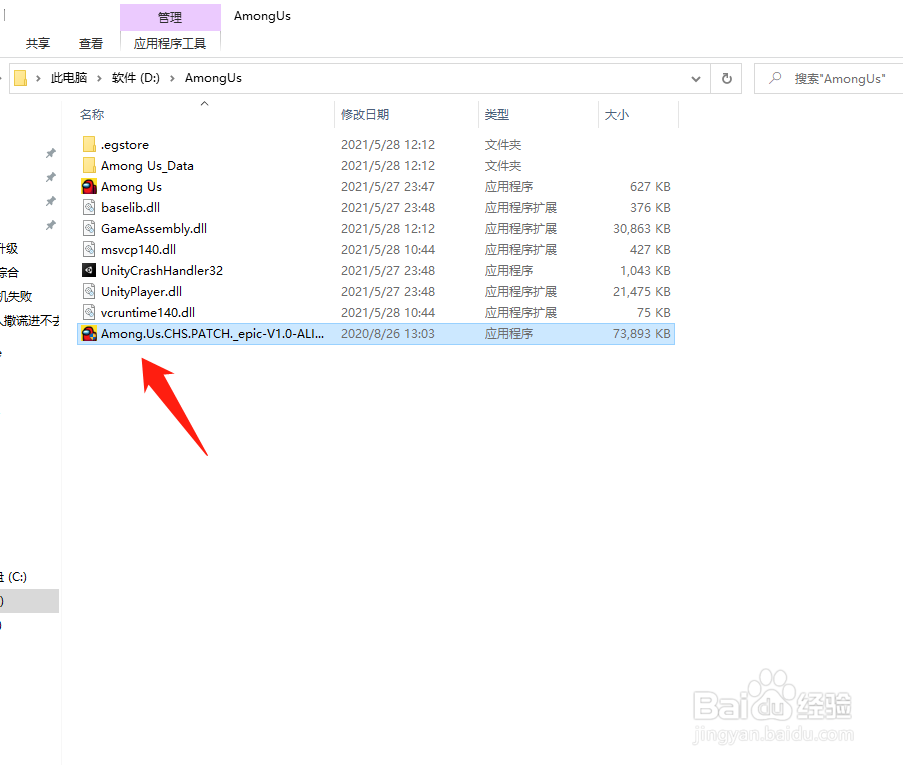The height and width of the screenshot is (765, 903).
Task: Select the Among Us_Data folder name
Action: (x=147, y=165)
